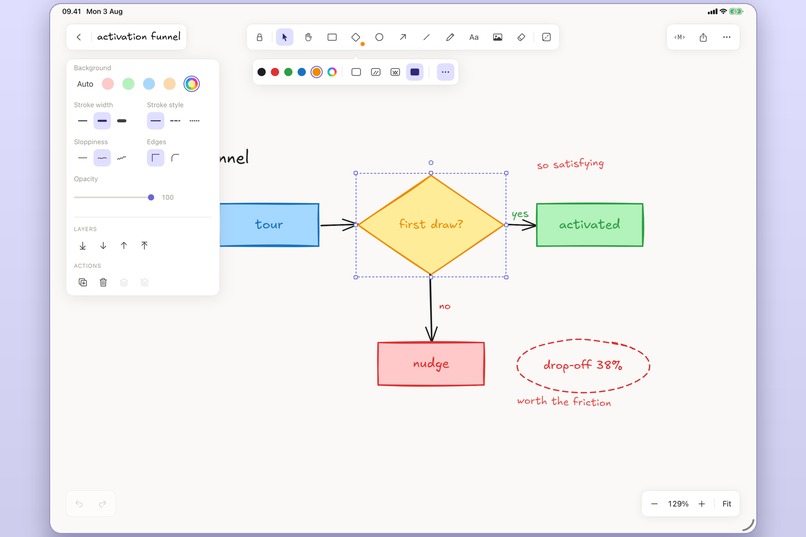Select the hand pan tool
Image resolution: width=806 pixels, height=537 pixels.
click(x=308, y=37)
